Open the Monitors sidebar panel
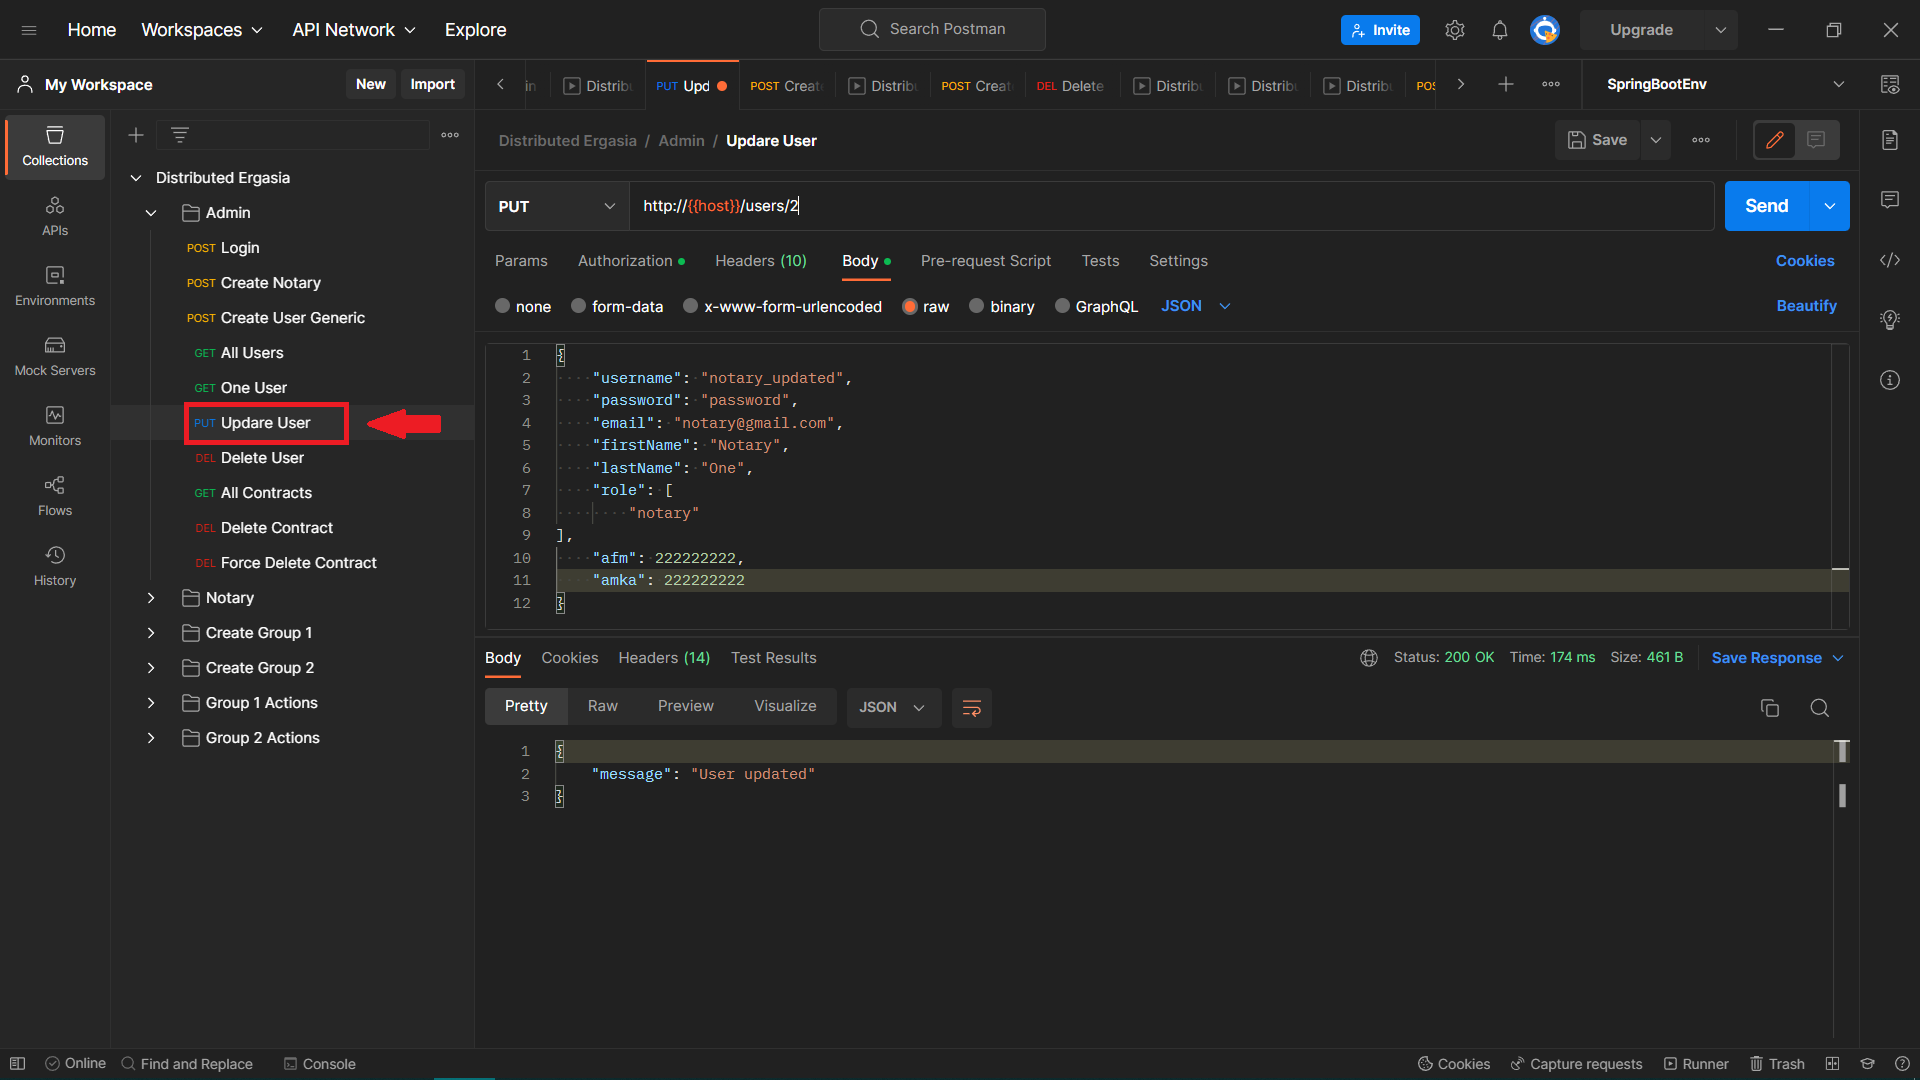1920x1080 pixels. pyautogui.click(x=55, y=427)
